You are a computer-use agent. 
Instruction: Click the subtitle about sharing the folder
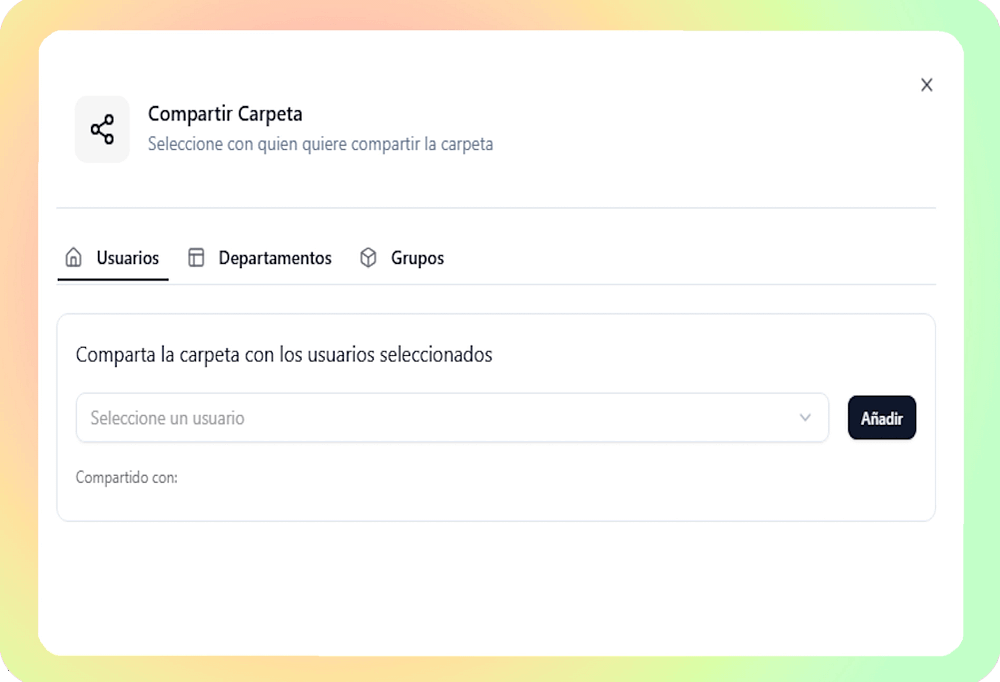(x=320, y=144)
